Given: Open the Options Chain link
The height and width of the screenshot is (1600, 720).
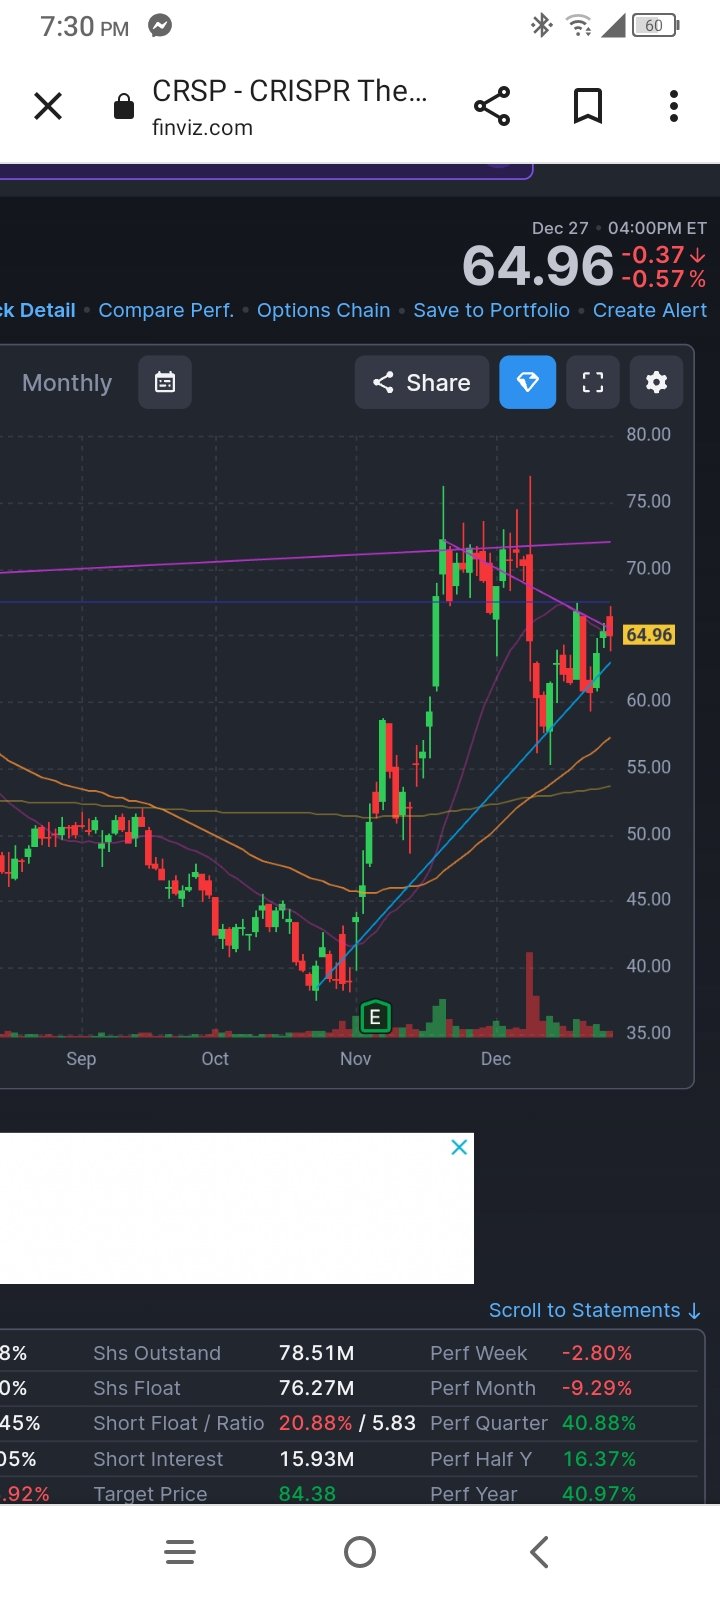Looking at the screenshot, I should point(323,310).
